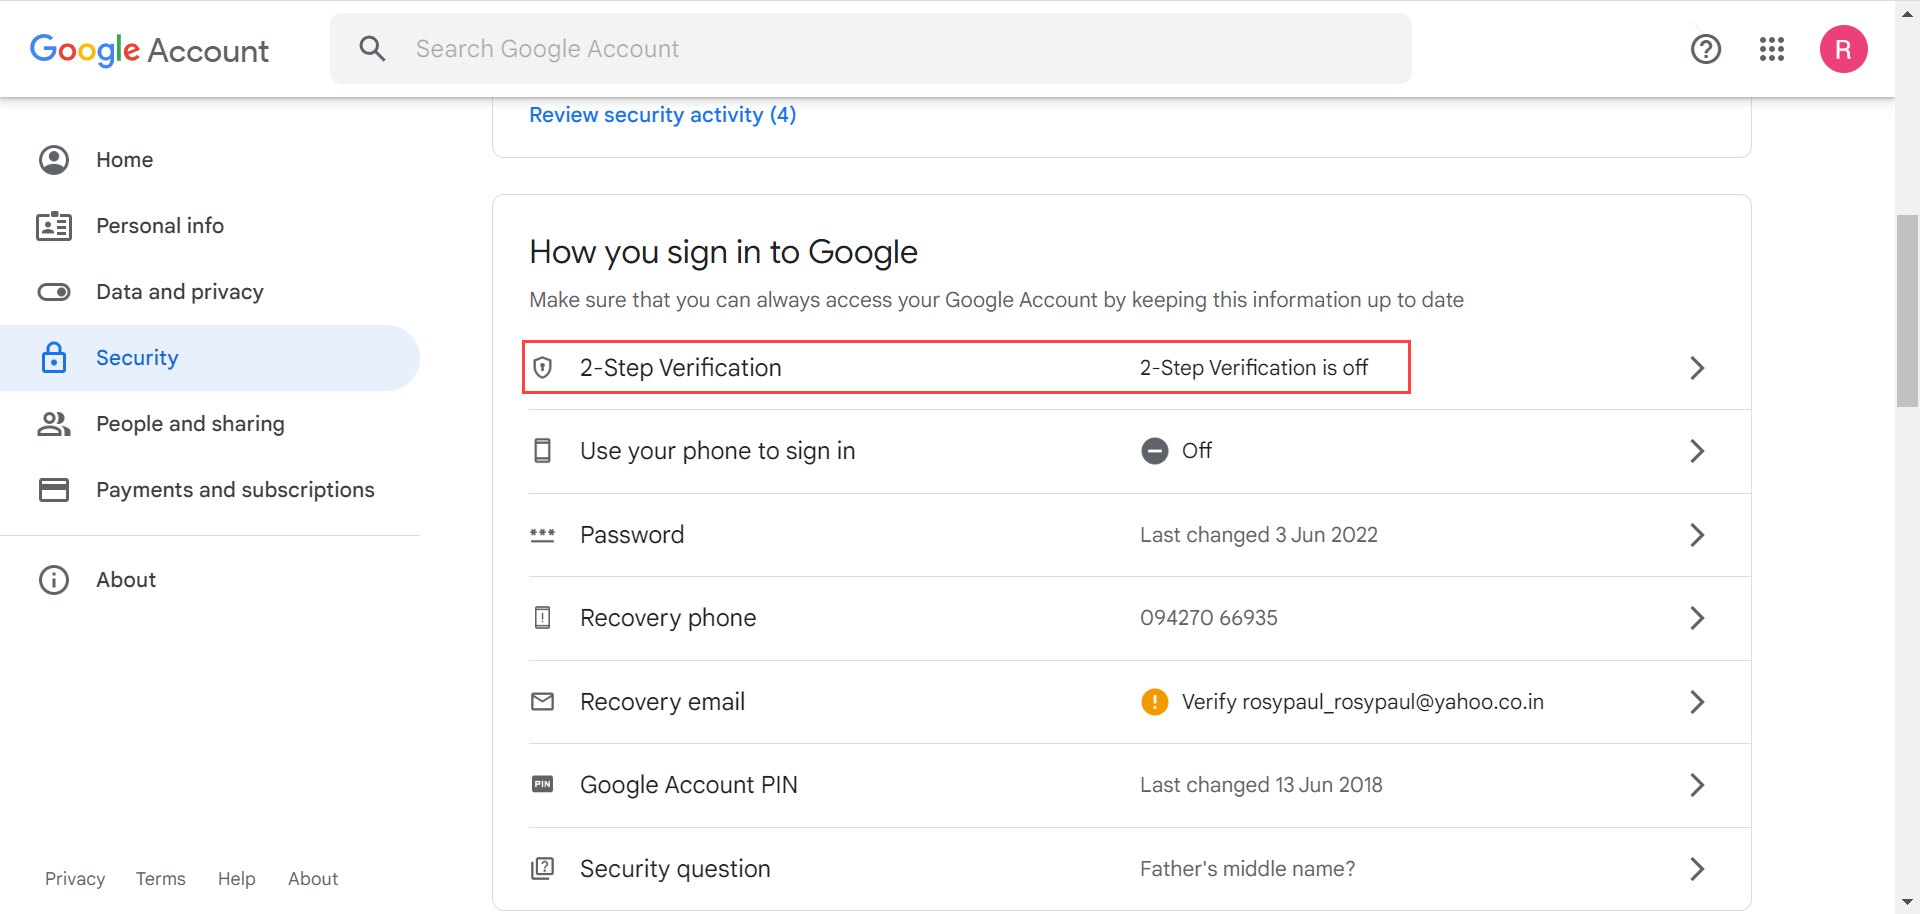Click the Terms link in footer
Viewport: 1920px width, 914px height.
(160, 878)
